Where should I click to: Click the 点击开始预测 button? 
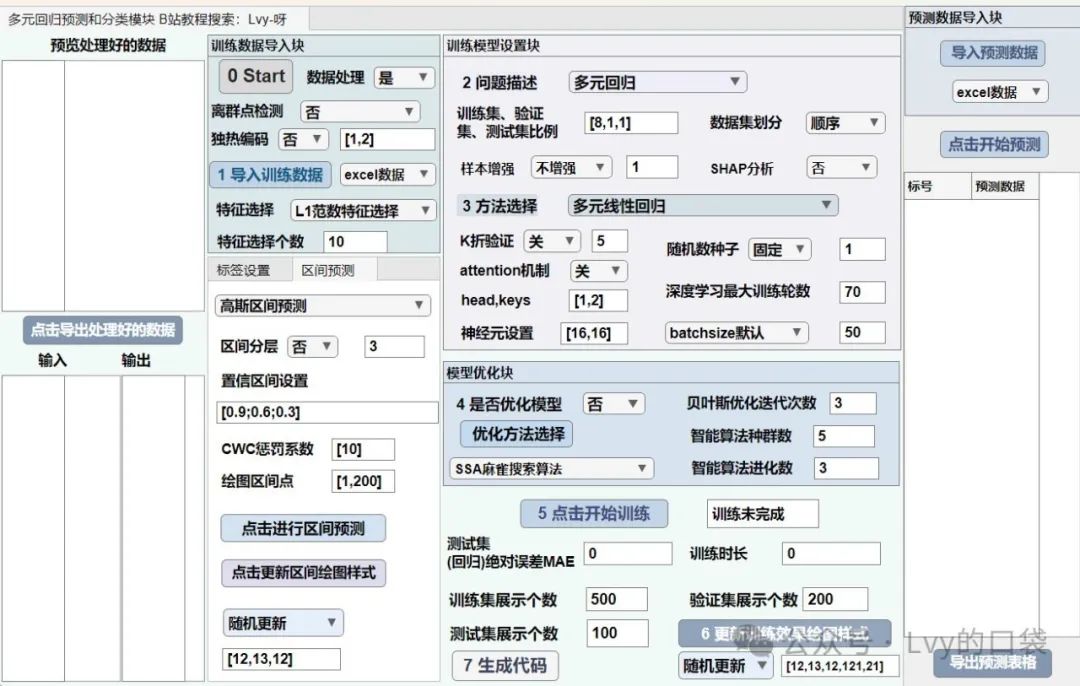coord(993,144)
